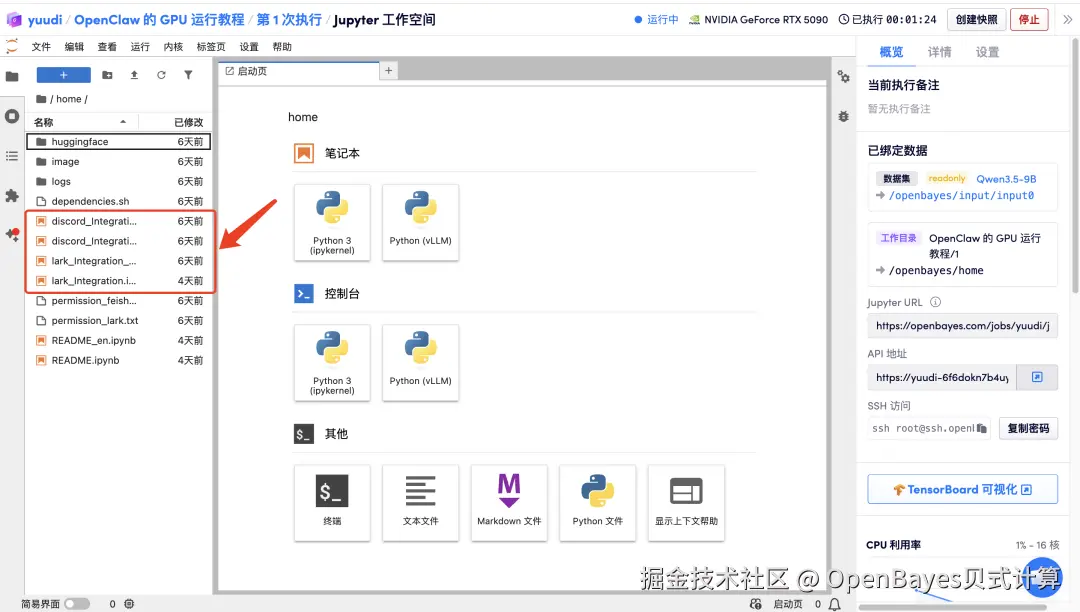Create a new Python 文件
The height and width of the screenshot is (612, 1080).
point(597,503)
